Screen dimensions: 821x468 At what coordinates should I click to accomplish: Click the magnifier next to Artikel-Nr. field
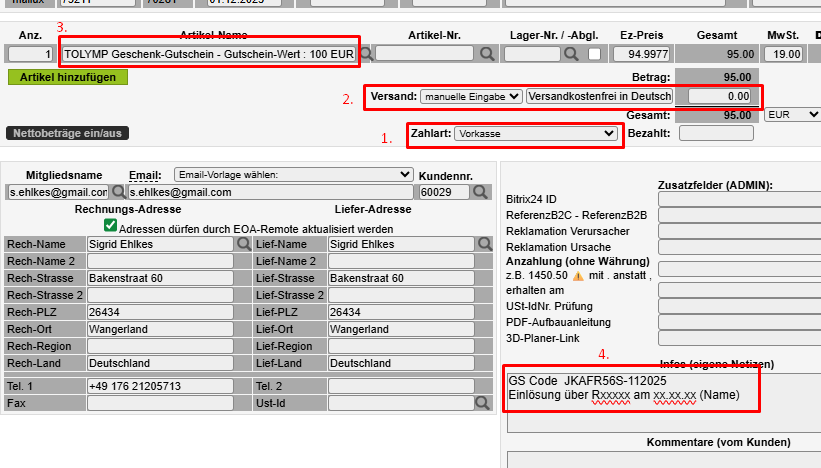coord(487,53)
